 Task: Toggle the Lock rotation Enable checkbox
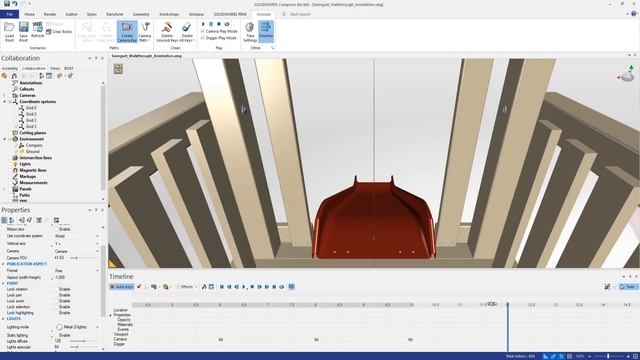coord(57,289)
